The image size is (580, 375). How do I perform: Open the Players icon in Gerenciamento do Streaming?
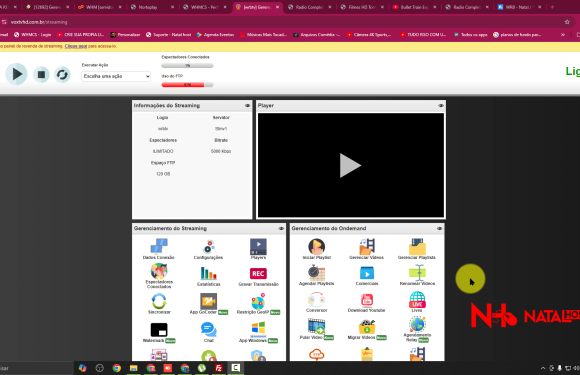pyautogui.click(x=258, y=246)
